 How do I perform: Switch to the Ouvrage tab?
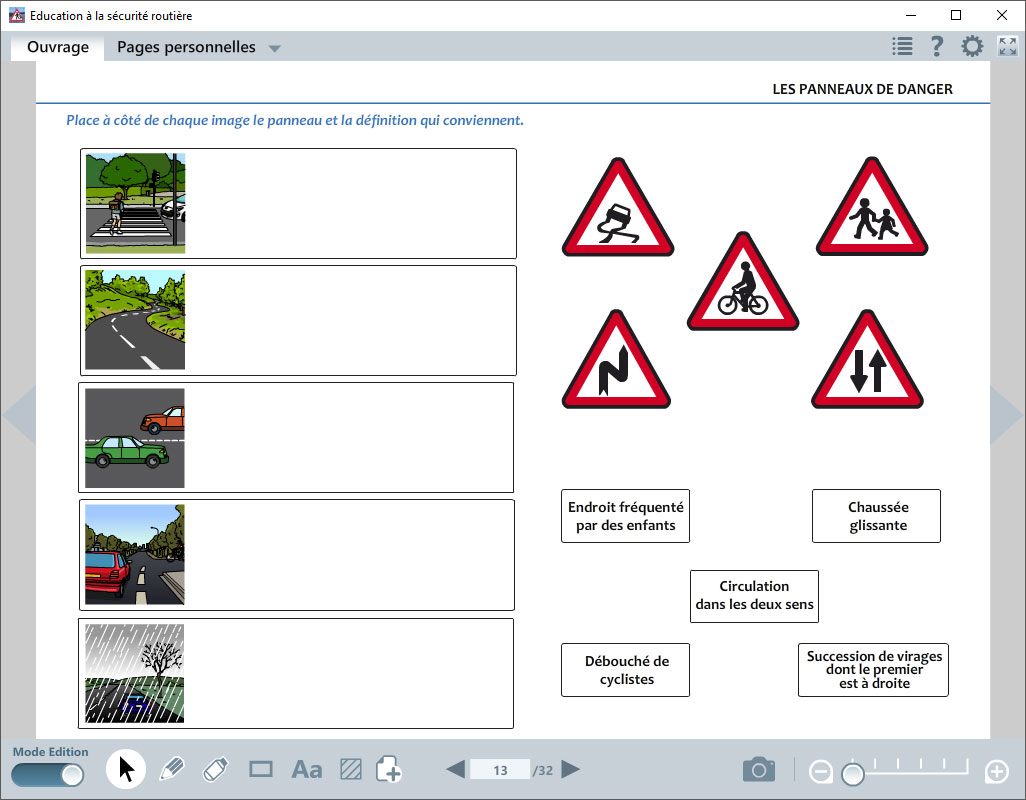57,46
